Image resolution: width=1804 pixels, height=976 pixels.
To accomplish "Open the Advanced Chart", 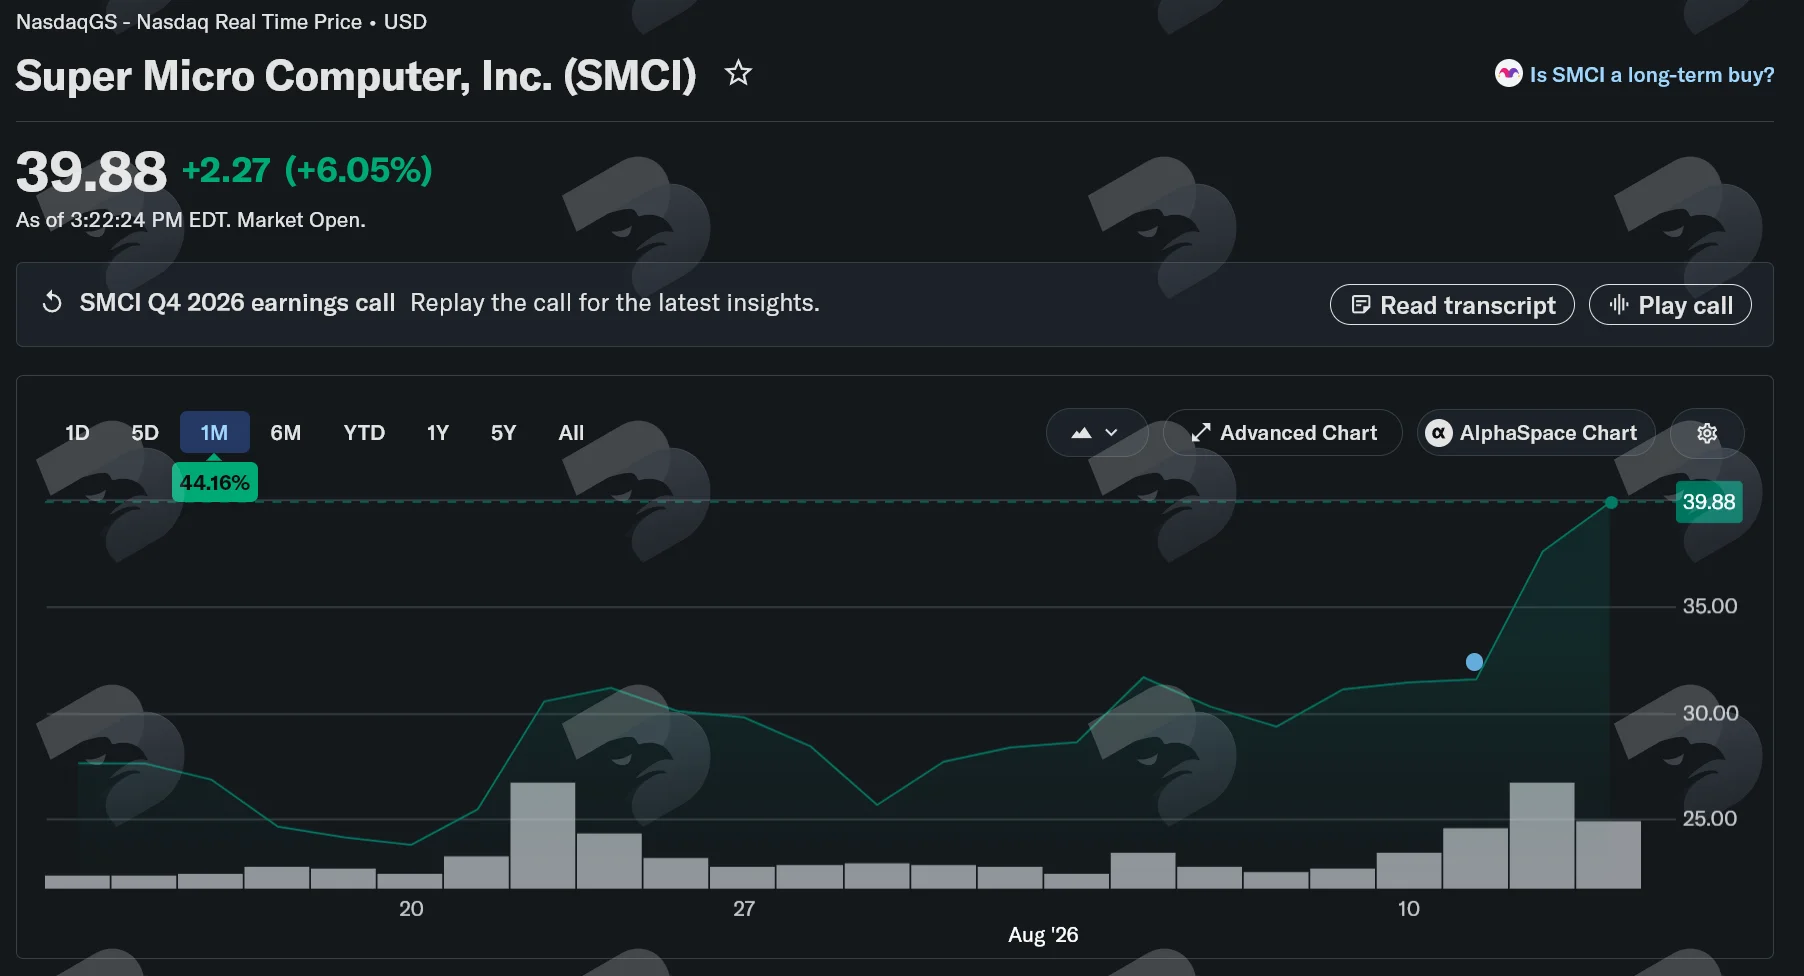I will click(x=1283, y=433).
